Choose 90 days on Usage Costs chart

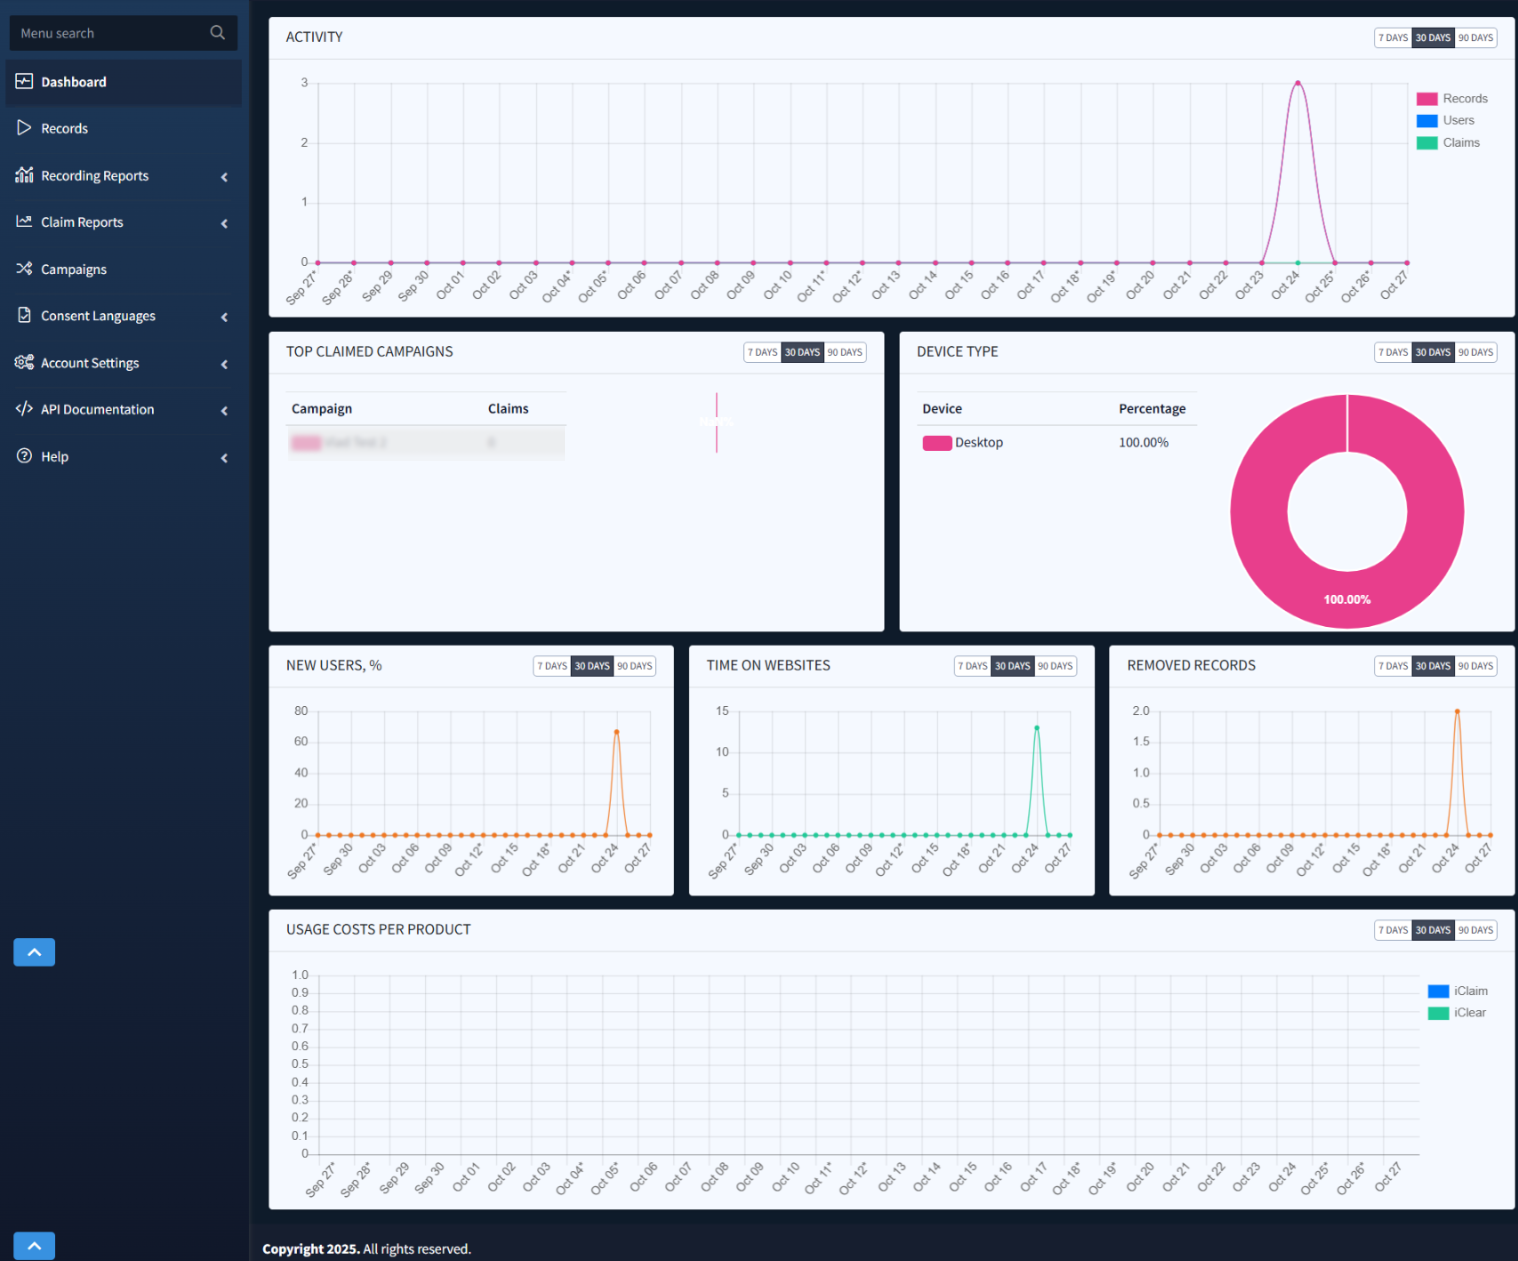tap(1475, 930)
